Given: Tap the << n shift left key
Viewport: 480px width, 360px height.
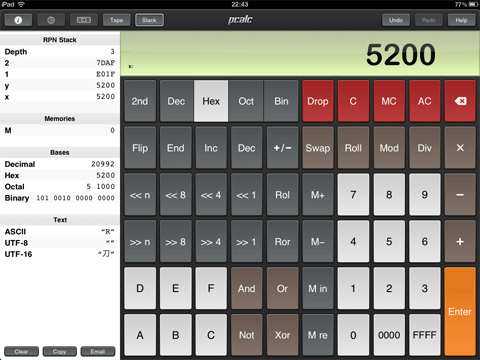Looking at the screenshot, I should click(140, 195).
